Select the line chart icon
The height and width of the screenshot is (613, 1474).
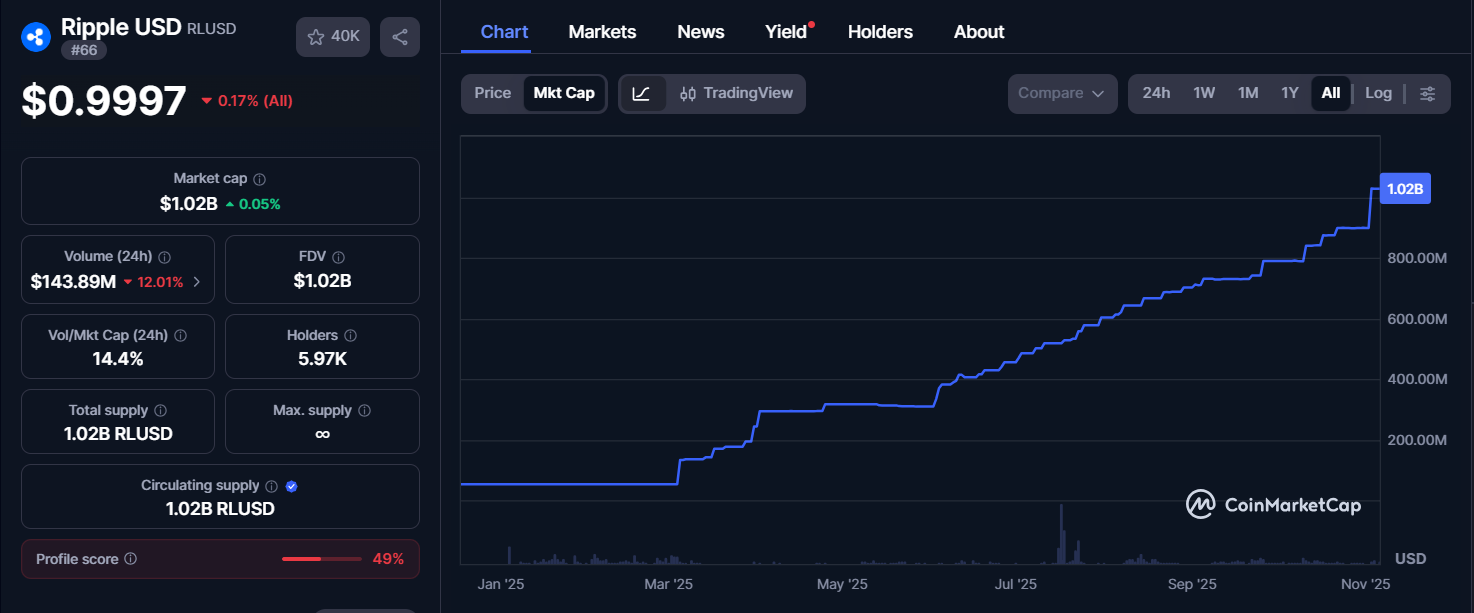[x=642, y=94]
